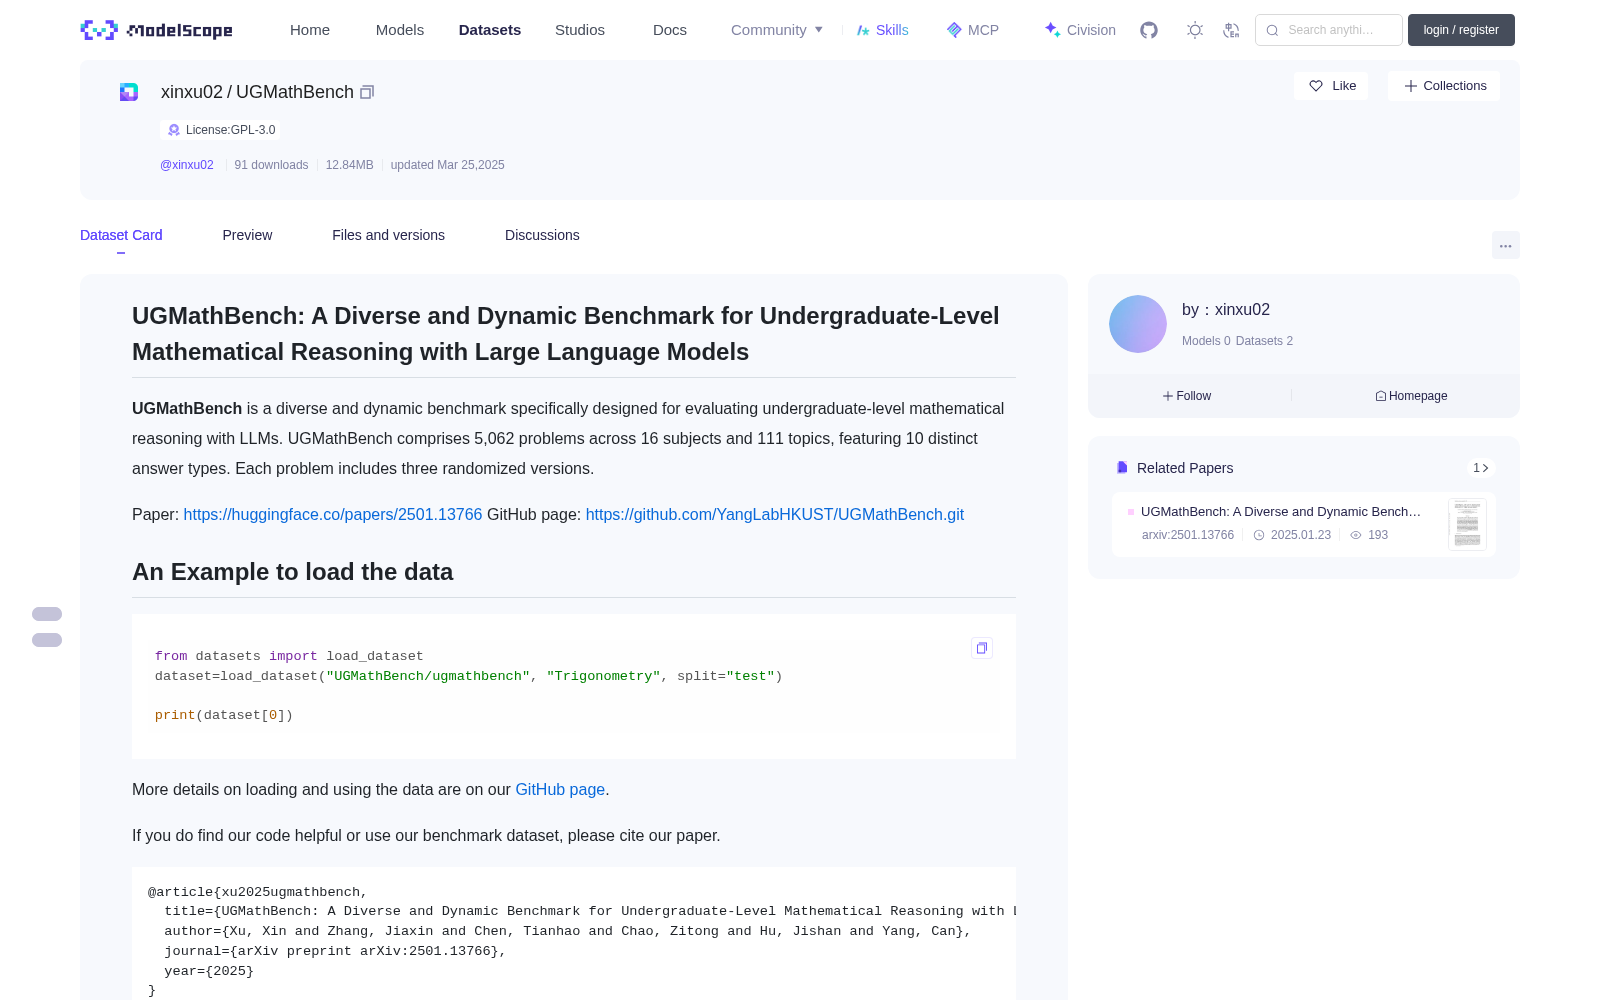Click the '193' paper view count
The image size is (1600, 1000).
tap(1378, 535)
